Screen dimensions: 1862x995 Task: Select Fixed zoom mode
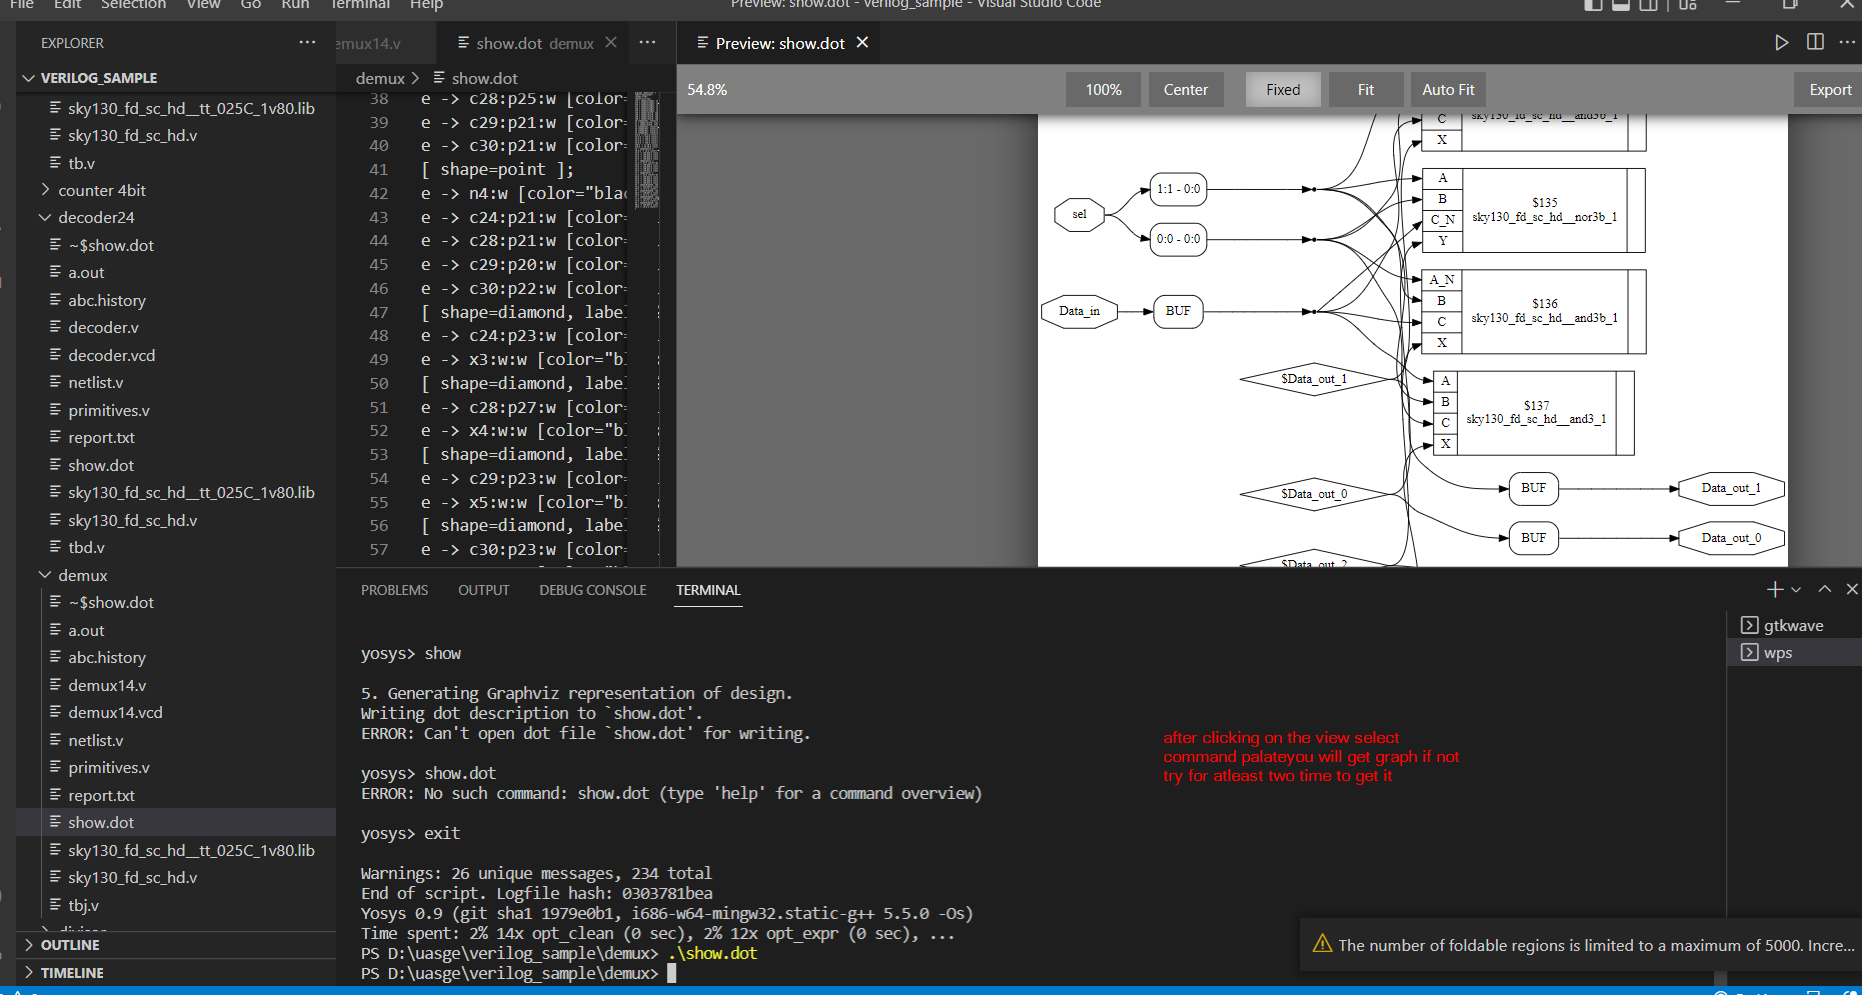1283,89
